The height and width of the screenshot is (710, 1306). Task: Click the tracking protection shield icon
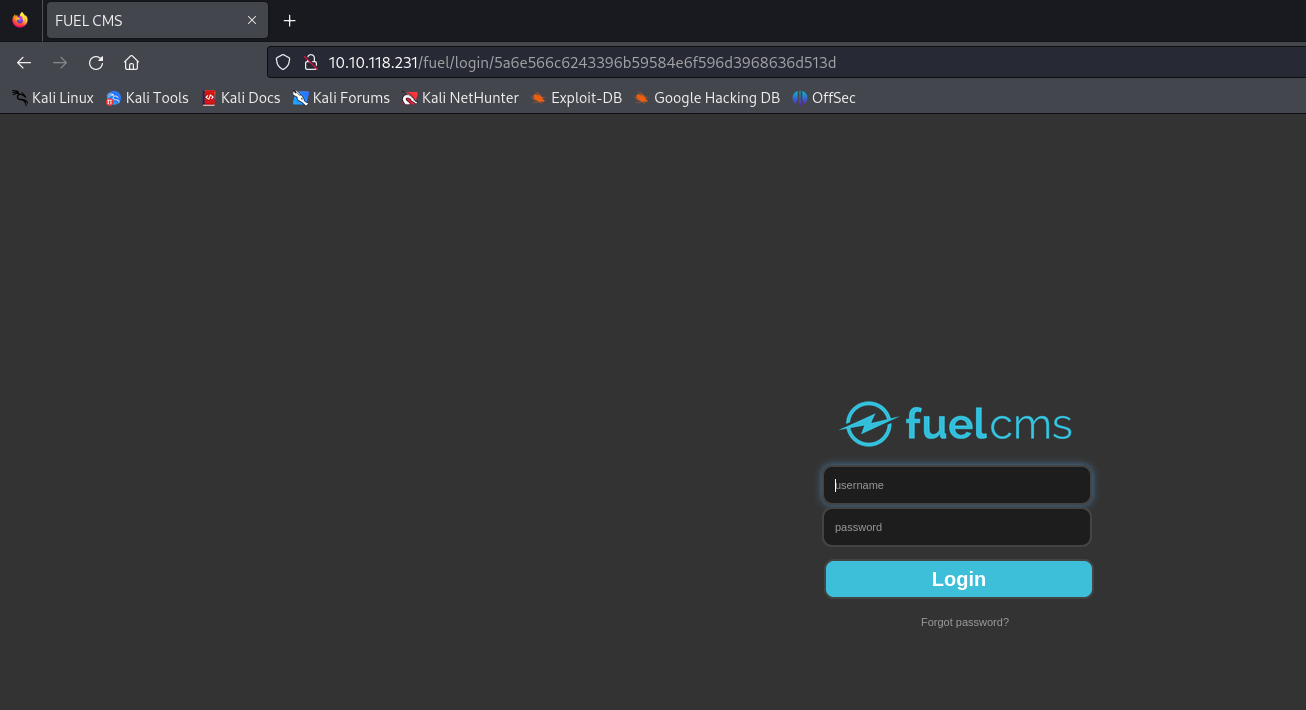(283, 62)
